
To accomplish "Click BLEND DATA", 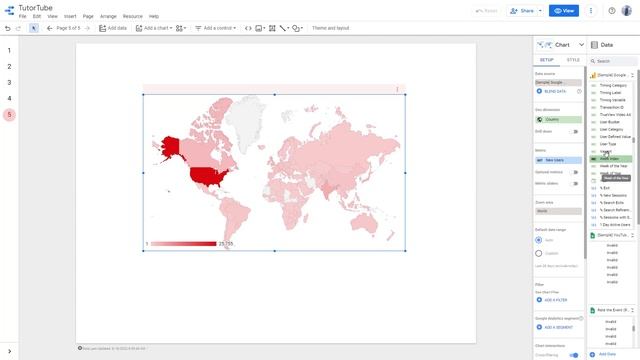I will [551, 91].
